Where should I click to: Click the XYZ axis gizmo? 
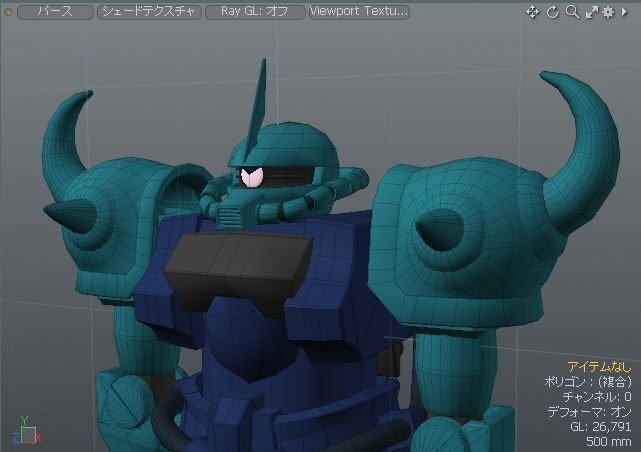(x=26, y=432)
